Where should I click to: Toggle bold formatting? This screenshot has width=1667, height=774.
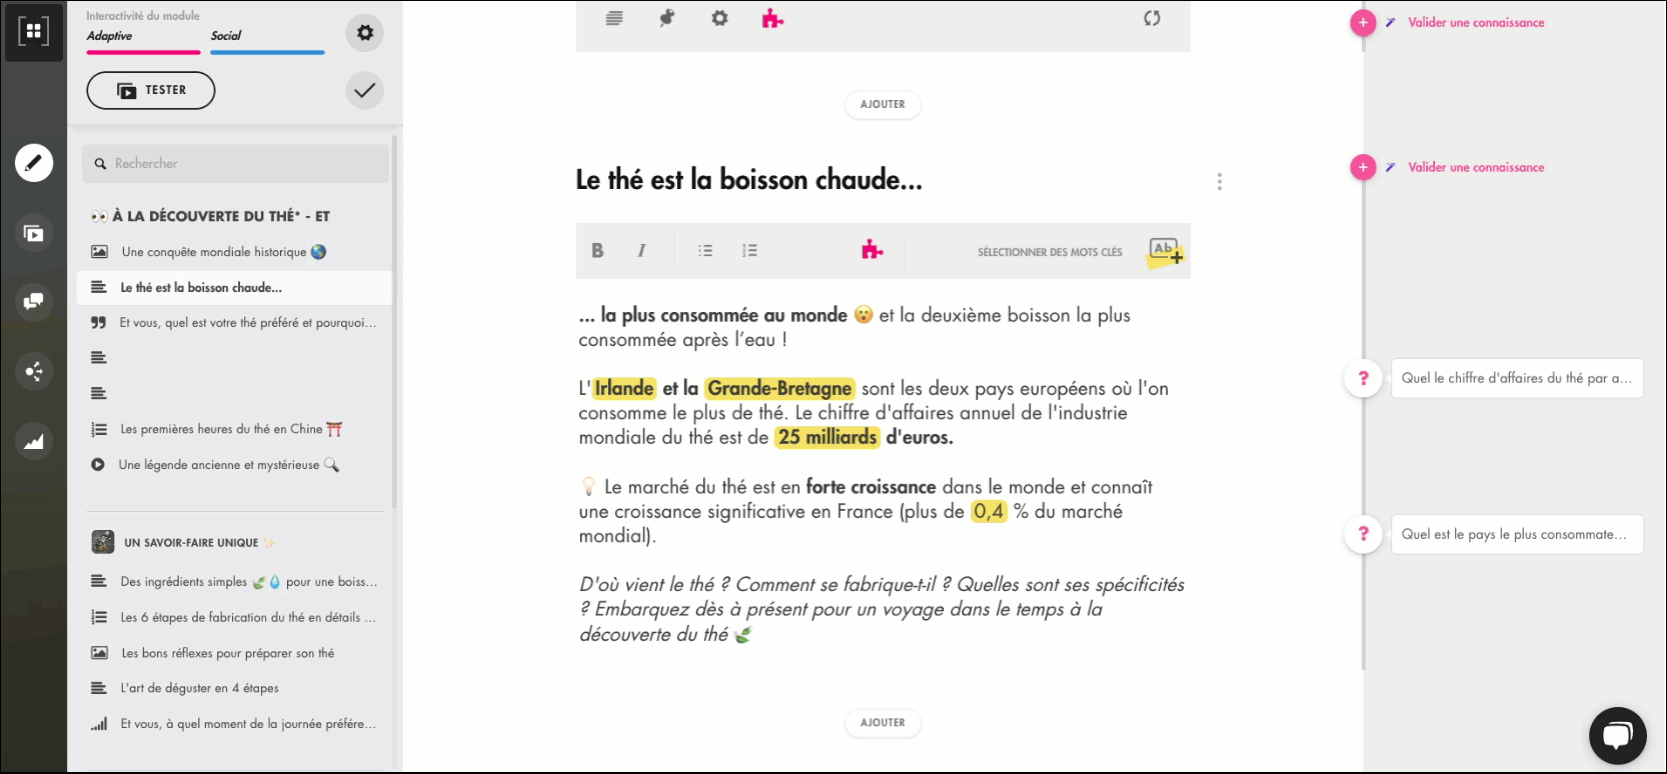pyautogui.click(x=597, y=251)
